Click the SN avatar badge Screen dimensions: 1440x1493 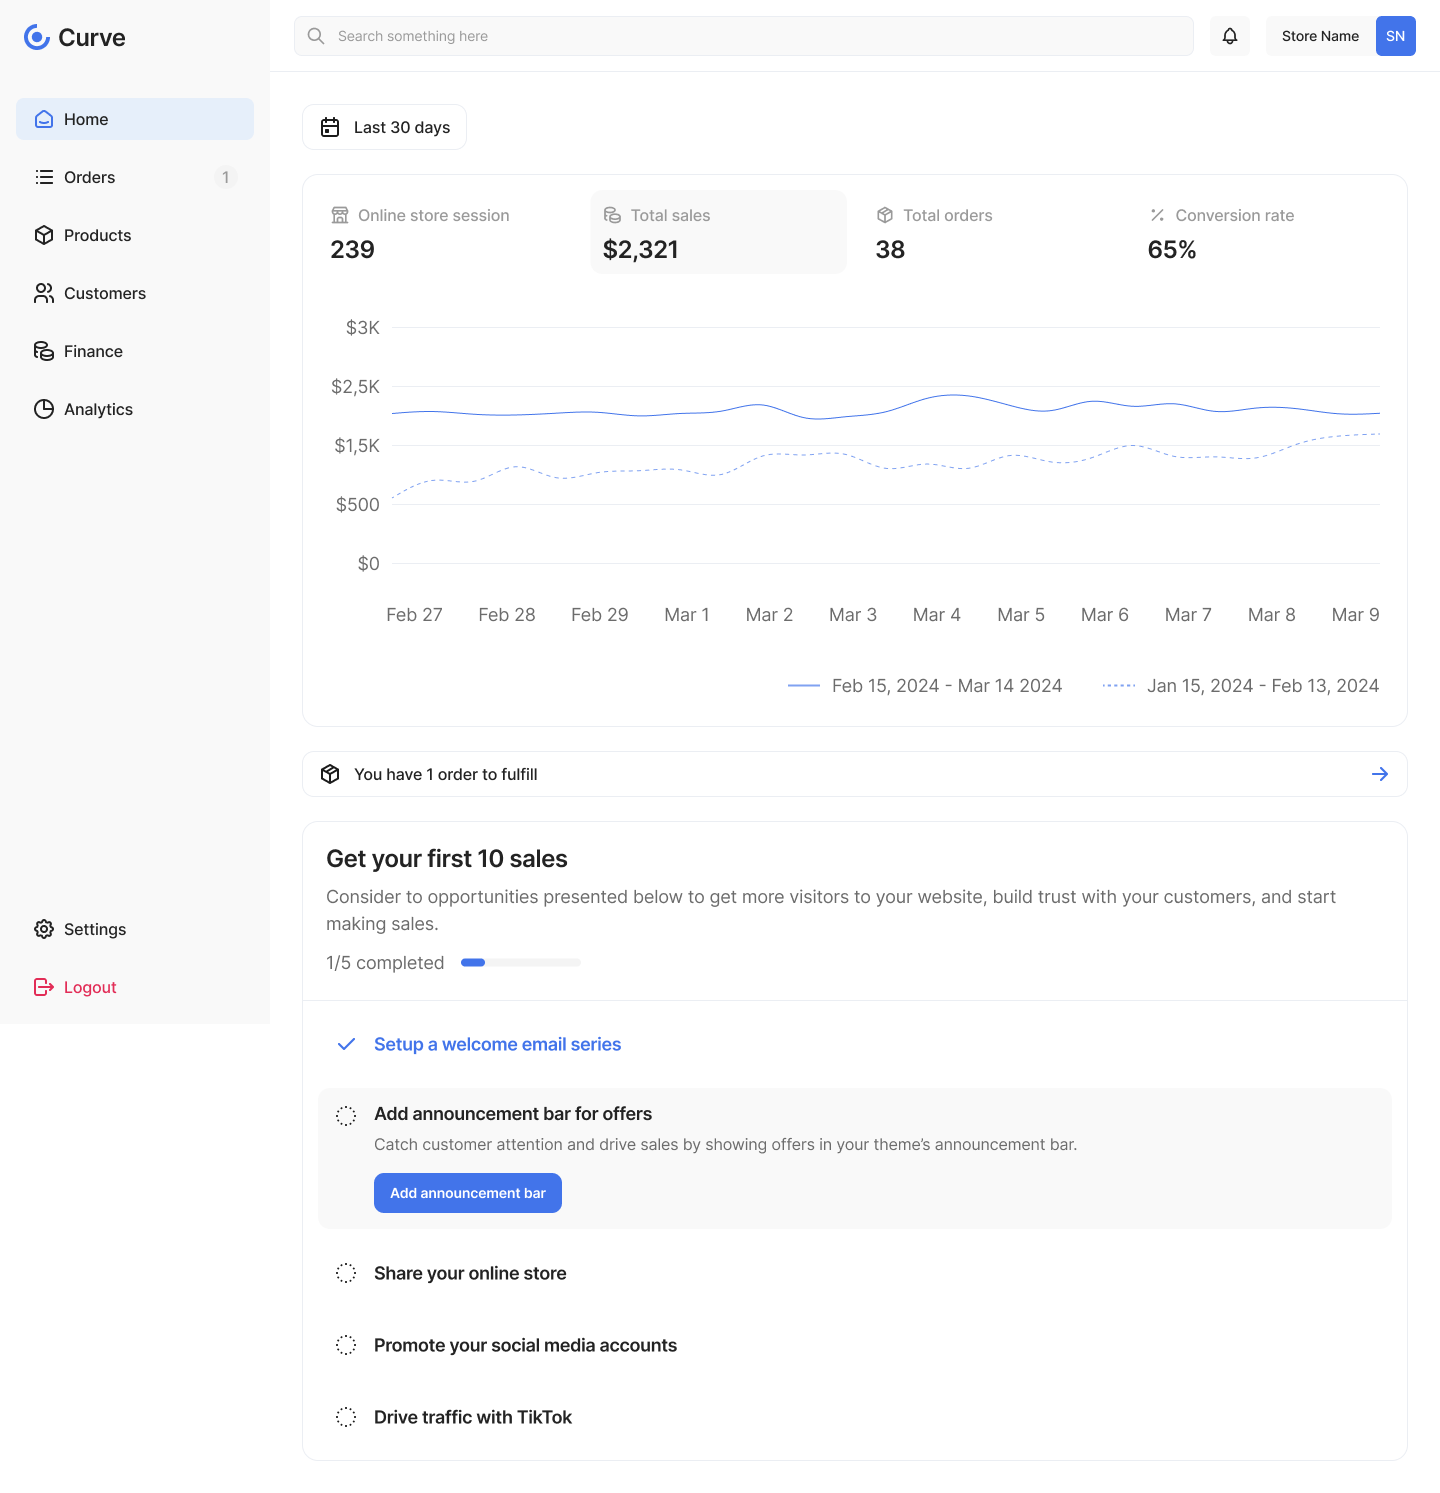coord(1396,36)
